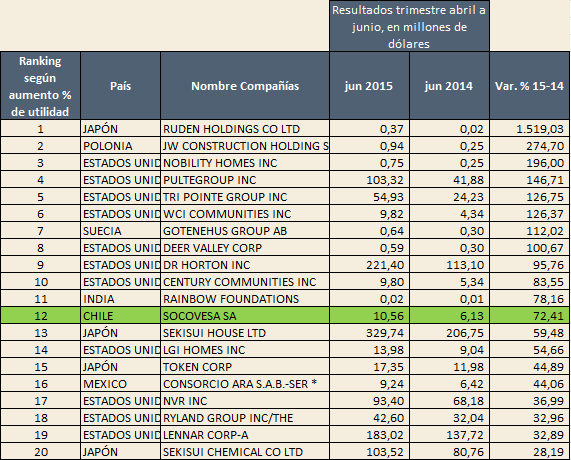Image resolution: width=571 pixels, height=460 pixels.
Task: Select ranking number 20 cell
Action: [x=40, y=452]
